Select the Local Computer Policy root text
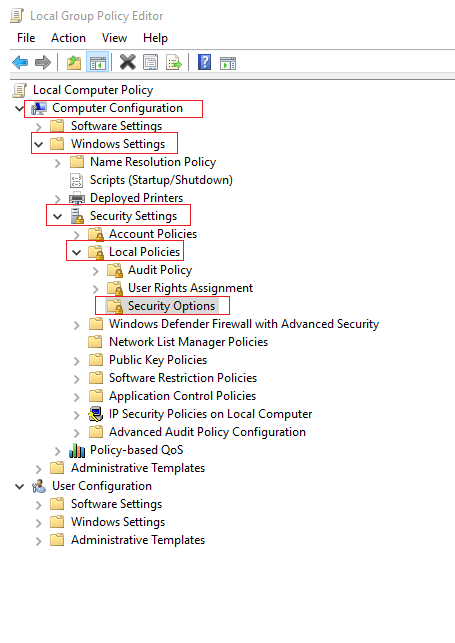Image resolution: width=455 pixels, height=643 pixels. click(x=93, y=90)
